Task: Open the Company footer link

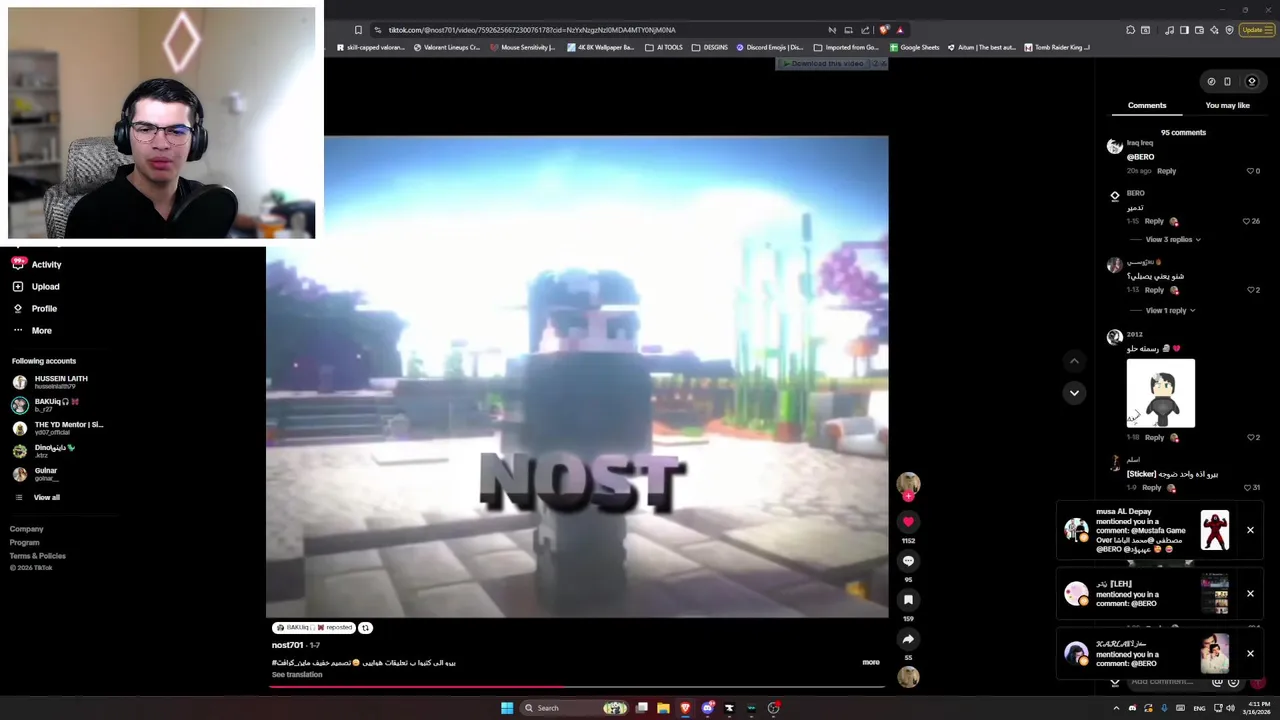Action: tap(27, 529)
